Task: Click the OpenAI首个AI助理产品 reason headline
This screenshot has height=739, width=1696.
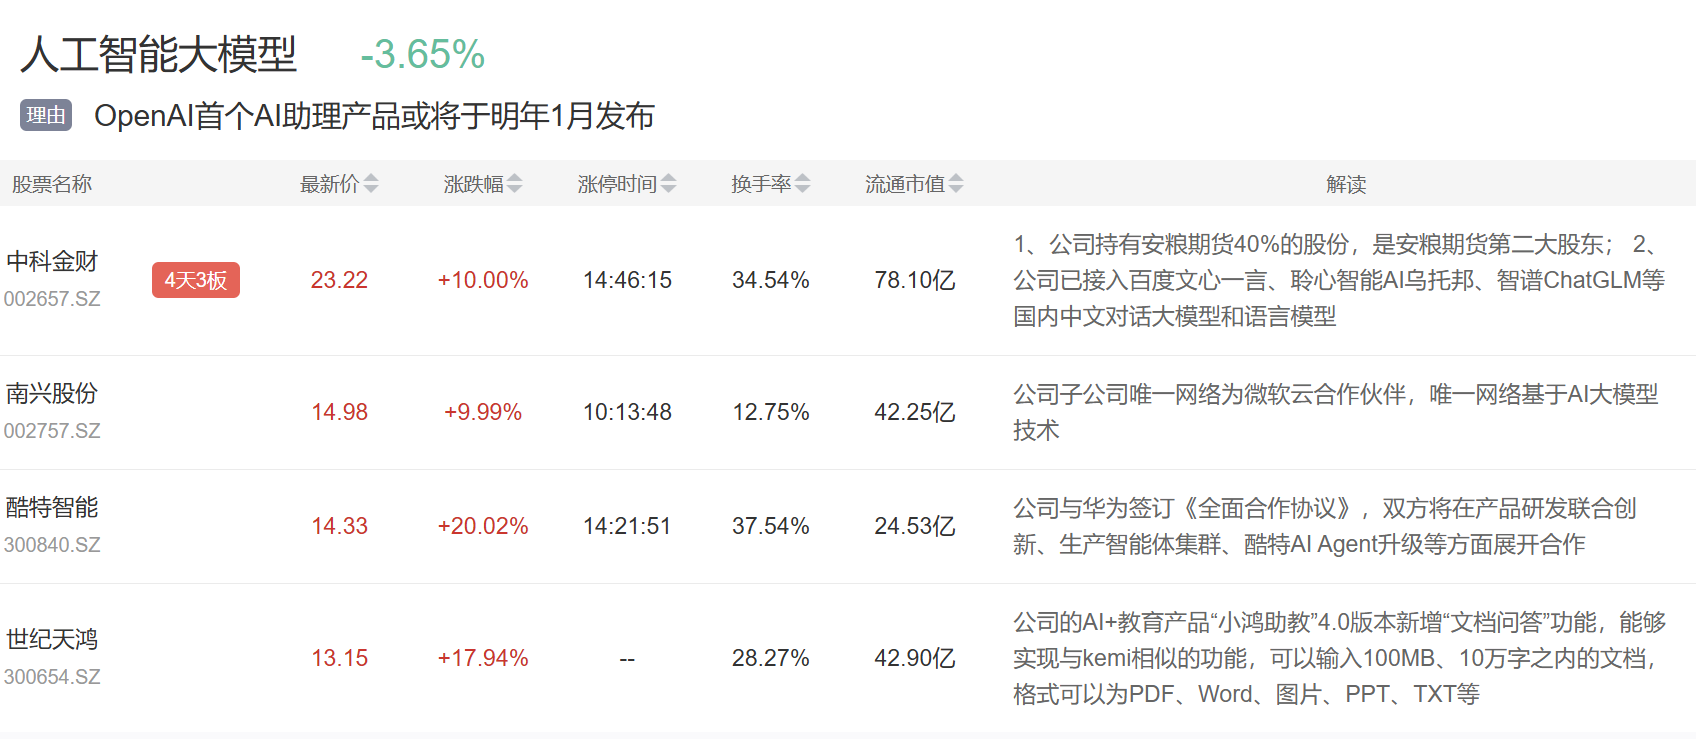Action: (374, 116)
